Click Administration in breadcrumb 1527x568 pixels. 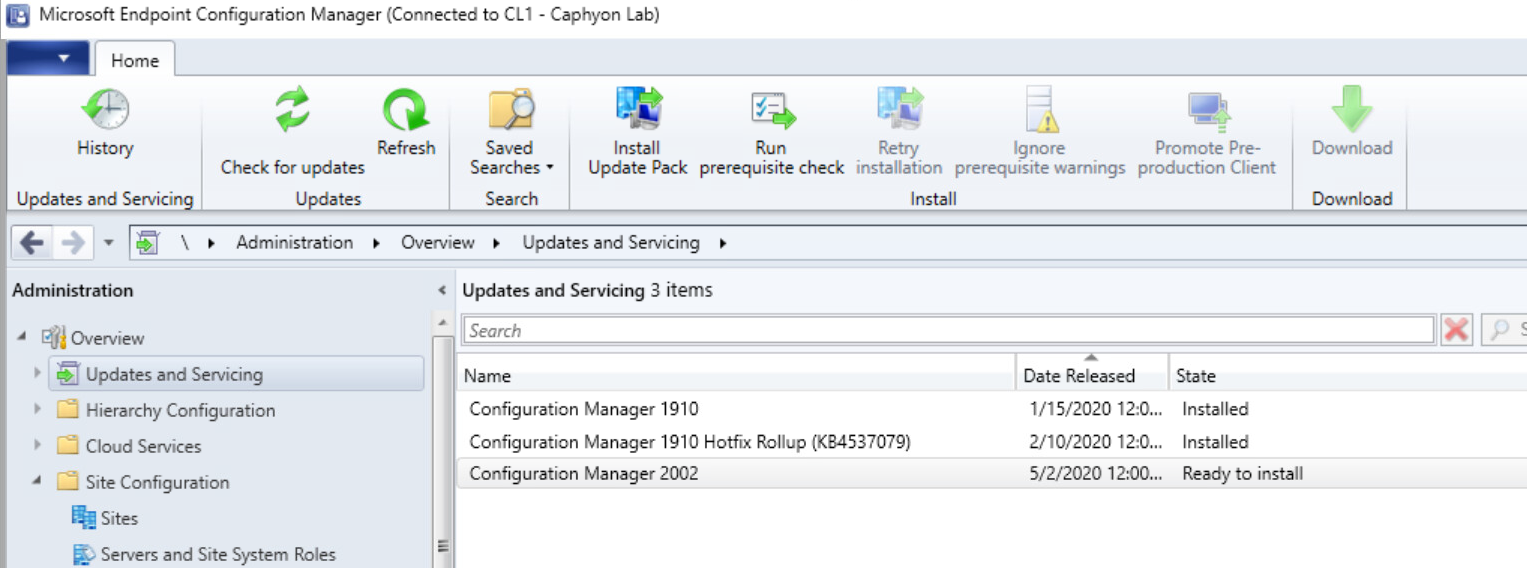[294, 242]
